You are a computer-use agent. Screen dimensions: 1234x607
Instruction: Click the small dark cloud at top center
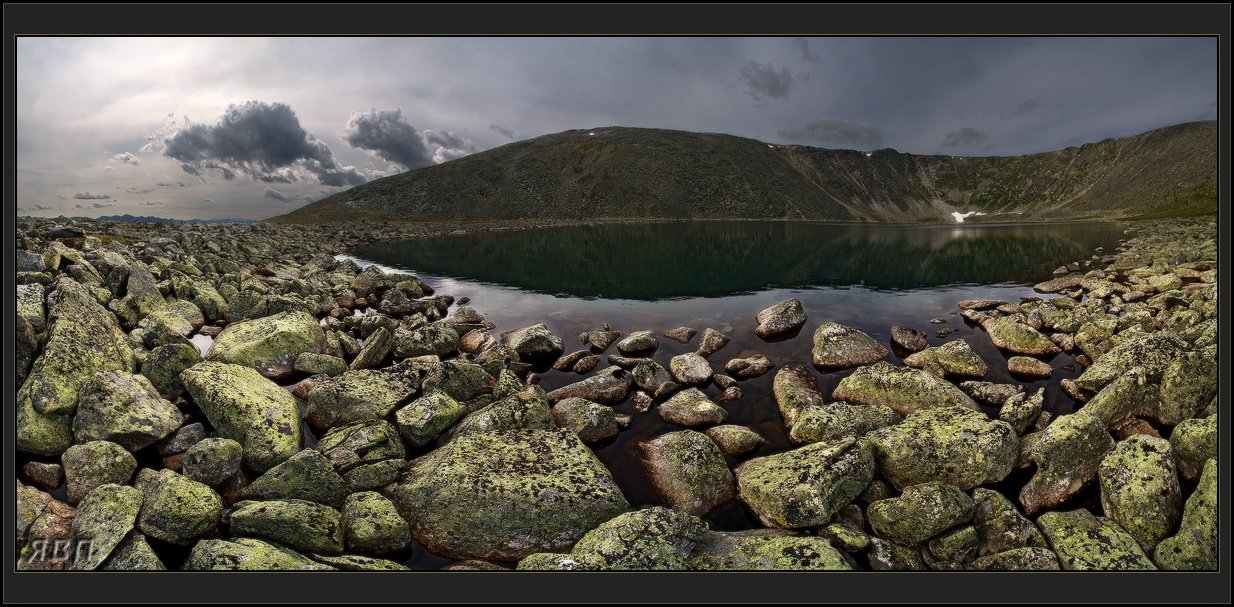[x=765, y=79]
